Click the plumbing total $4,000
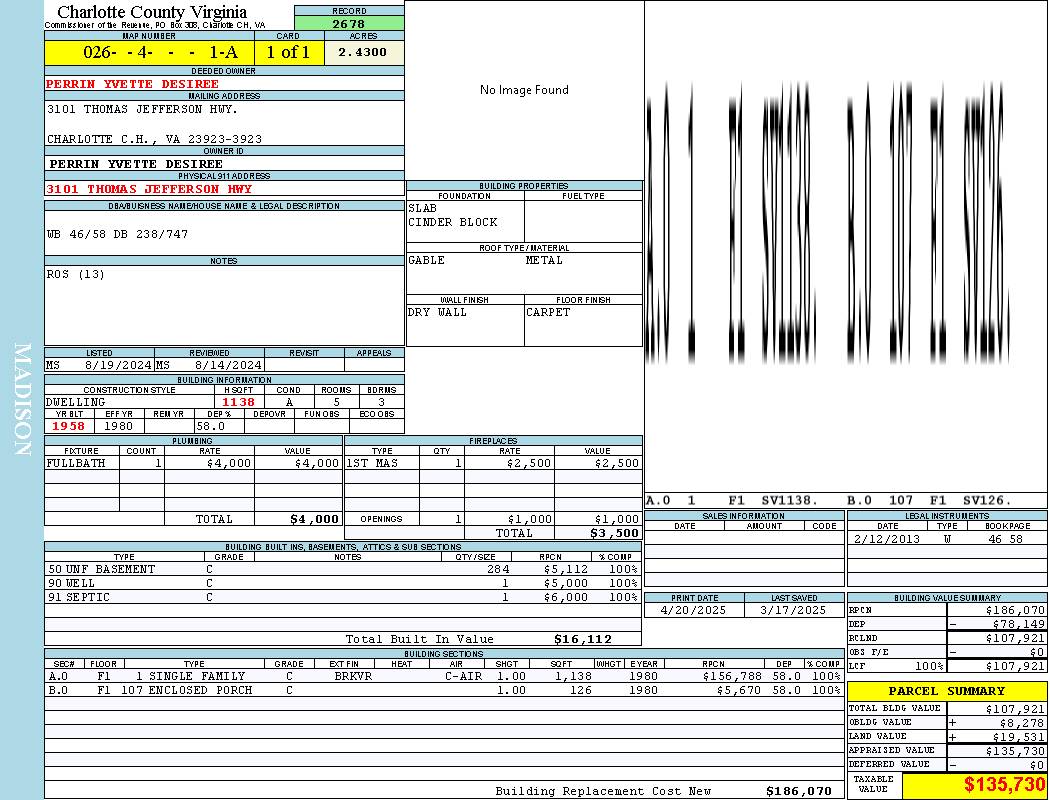 coord(315,519)
